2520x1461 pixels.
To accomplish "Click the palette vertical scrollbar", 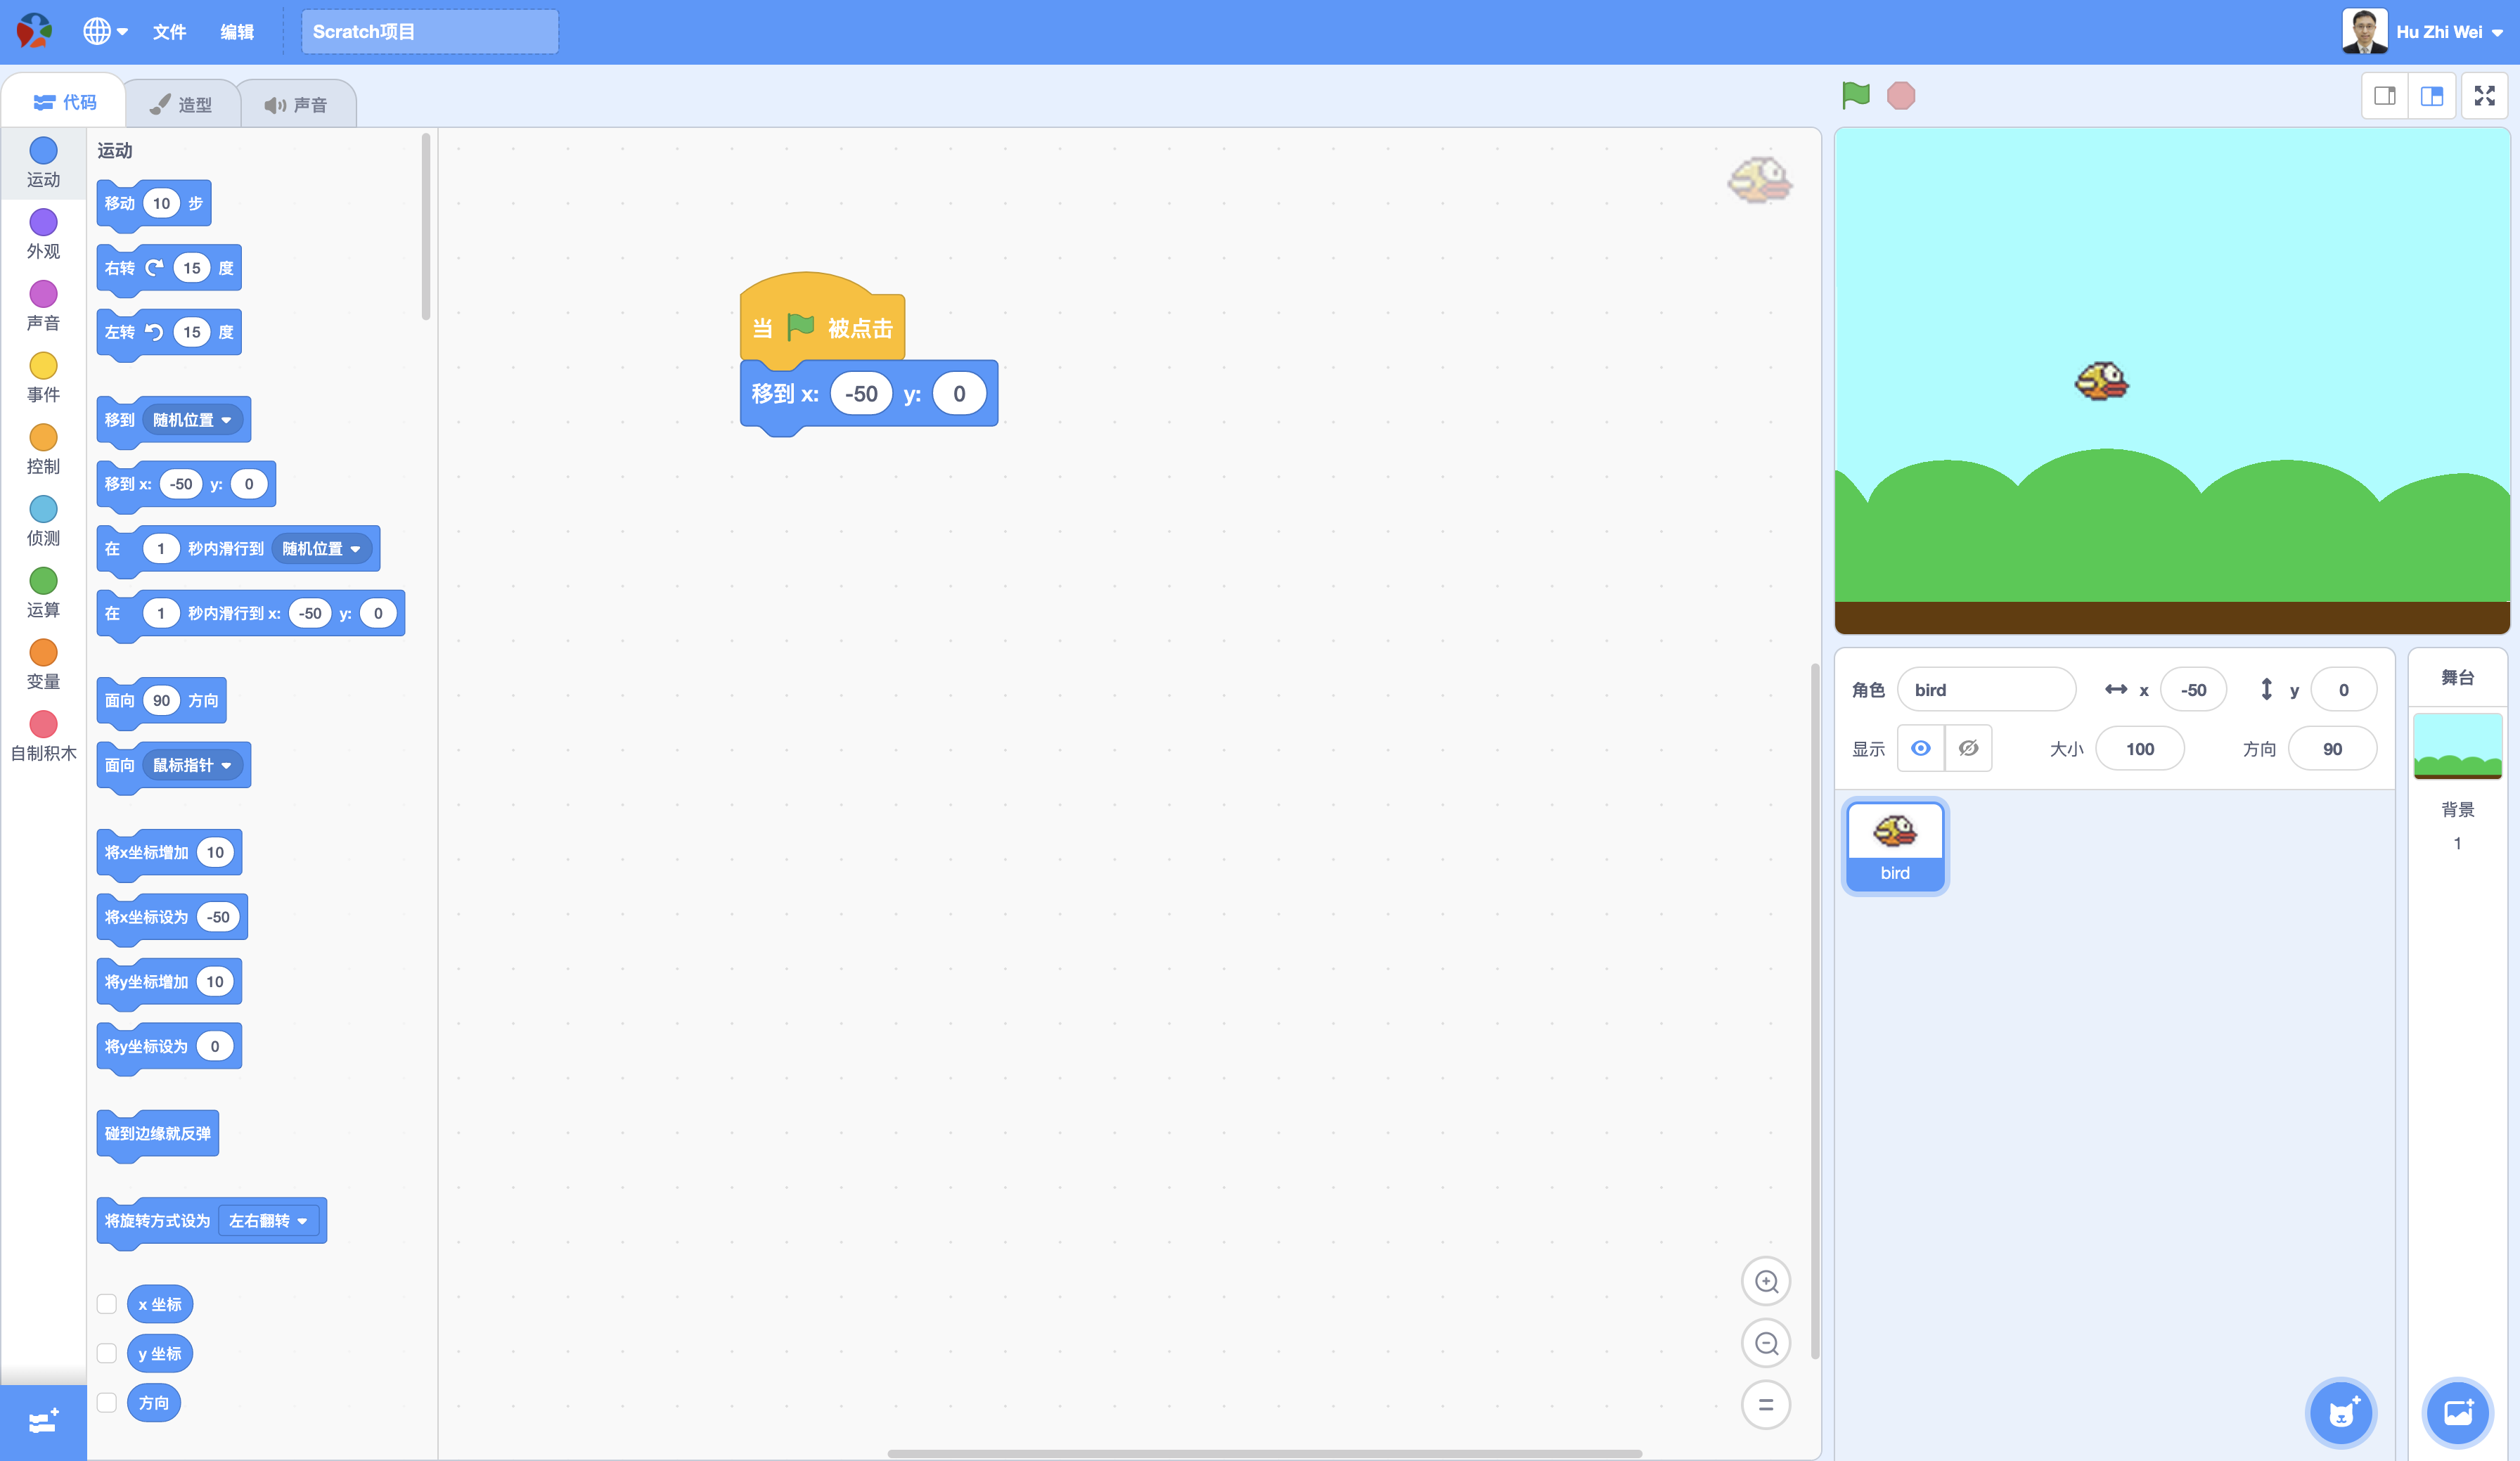I will [x=426, y=226].
